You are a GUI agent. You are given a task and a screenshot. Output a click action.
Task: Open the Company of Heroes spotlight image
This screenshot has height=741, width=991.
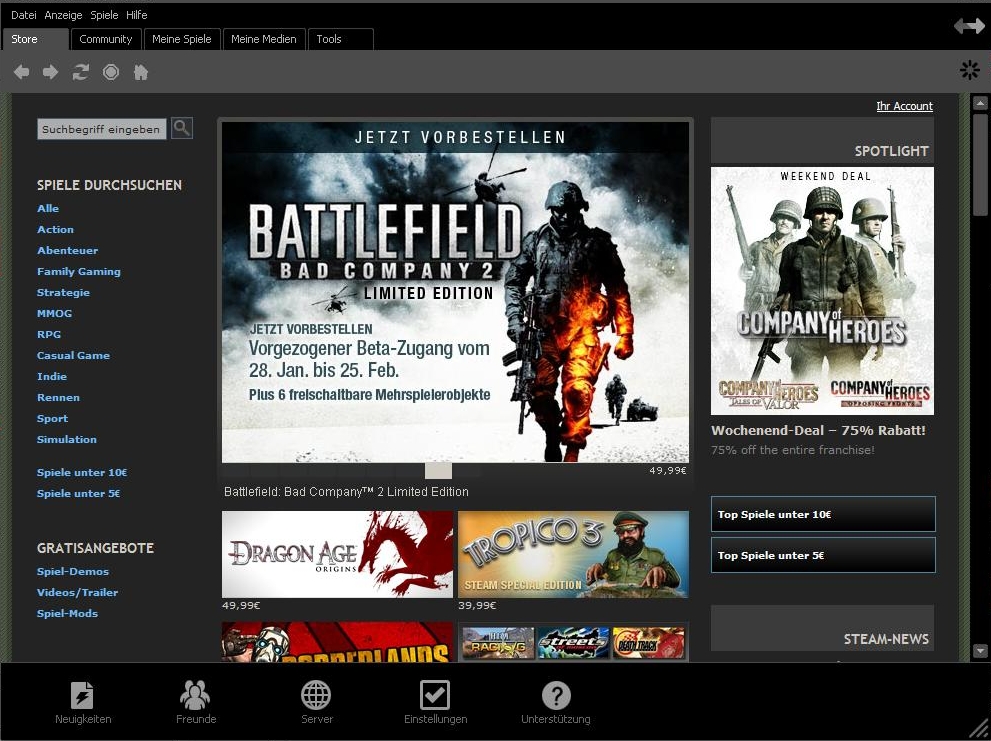point(822,291)
